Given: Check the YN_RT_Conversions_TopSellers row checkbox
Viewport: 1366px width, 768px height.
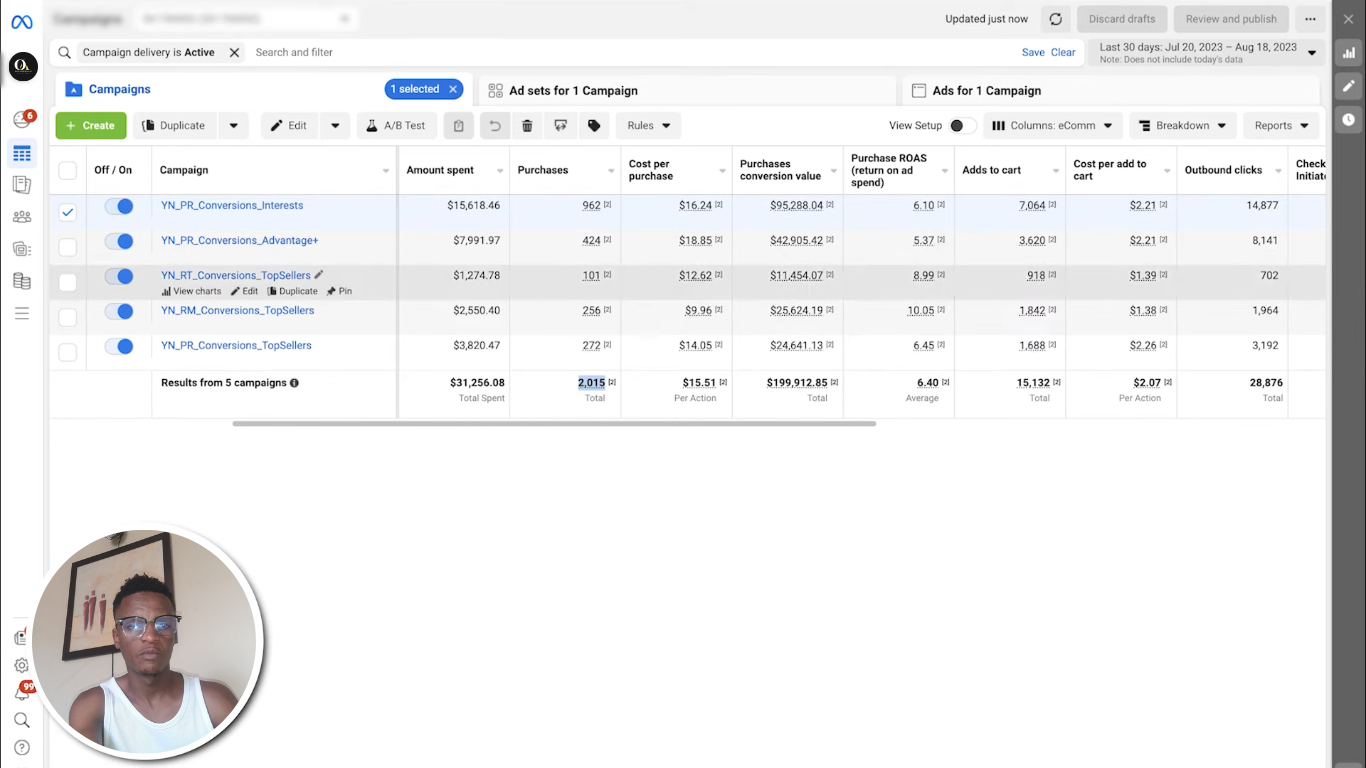Looking at the screenshot, I should pos(67,282).
